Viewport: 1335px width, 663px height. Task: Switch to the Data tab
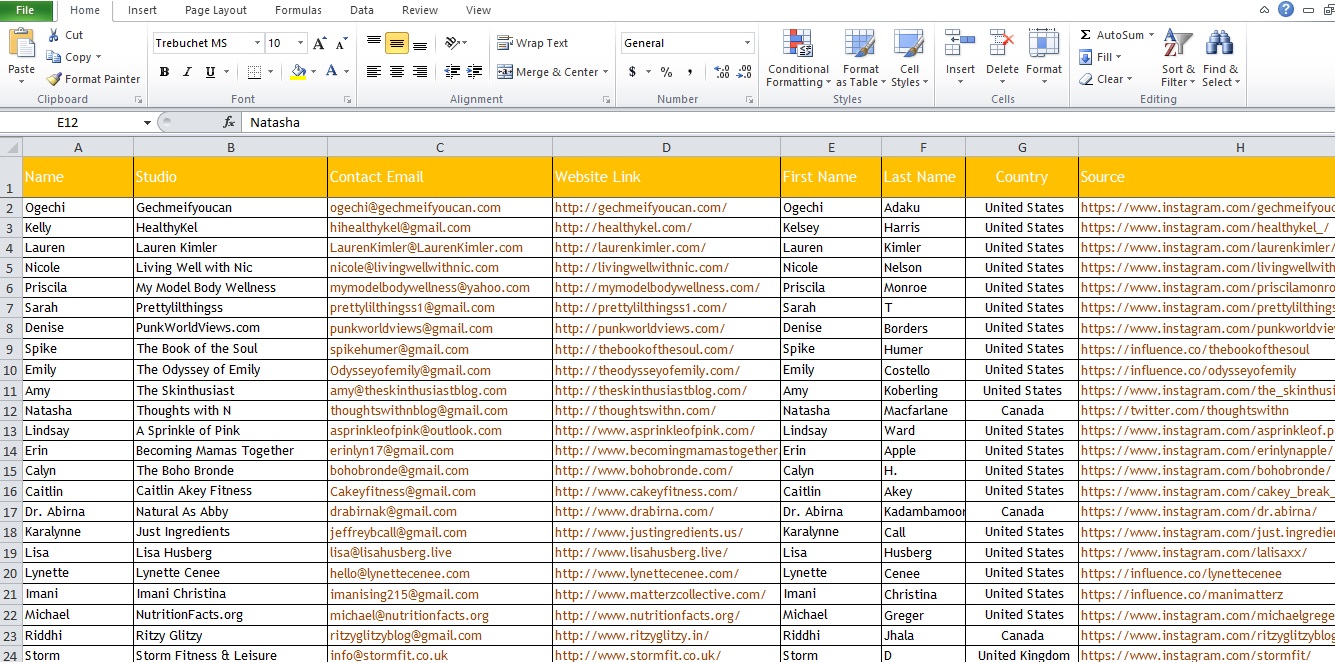point(362,10)
